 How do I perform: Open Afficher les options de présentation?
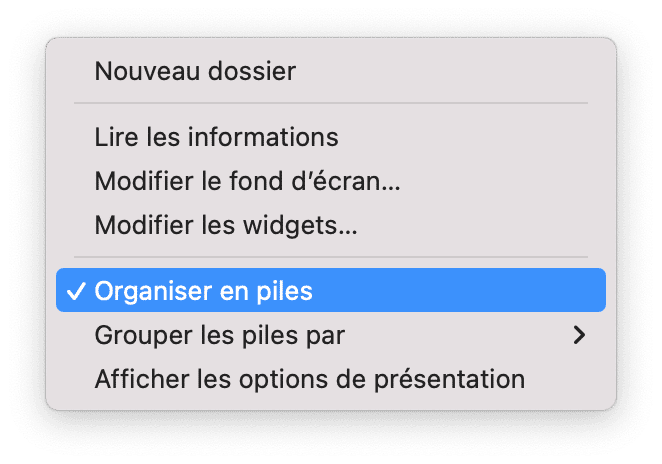pyautogui.click(x=309, y=380)
